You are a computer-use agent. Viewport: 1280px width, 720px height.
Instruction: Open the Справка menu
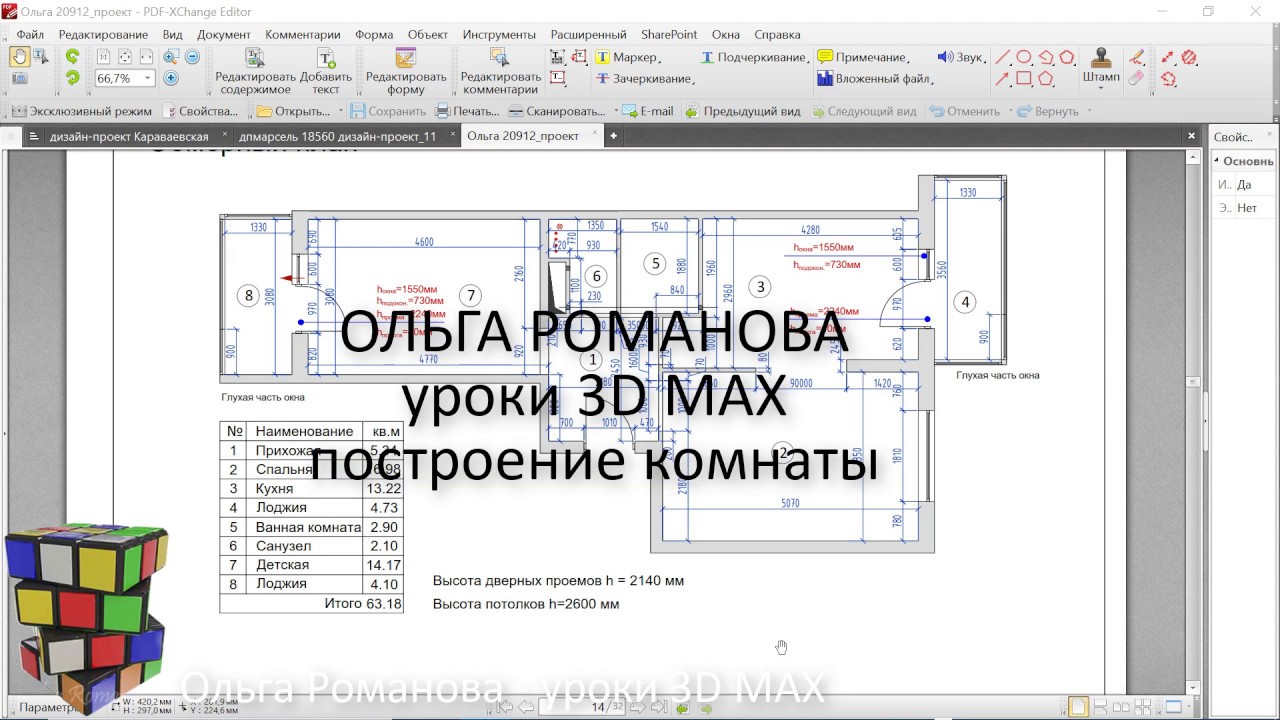click(777, 34)
